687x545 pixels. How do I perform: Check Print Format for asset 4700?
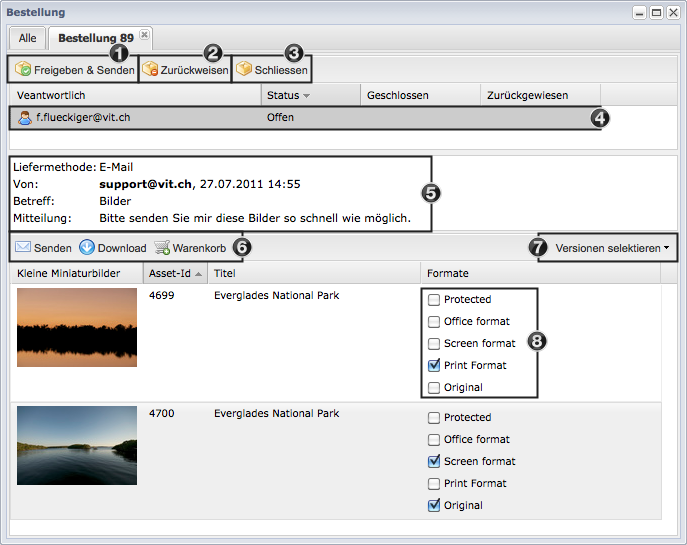tap(434, 484)
